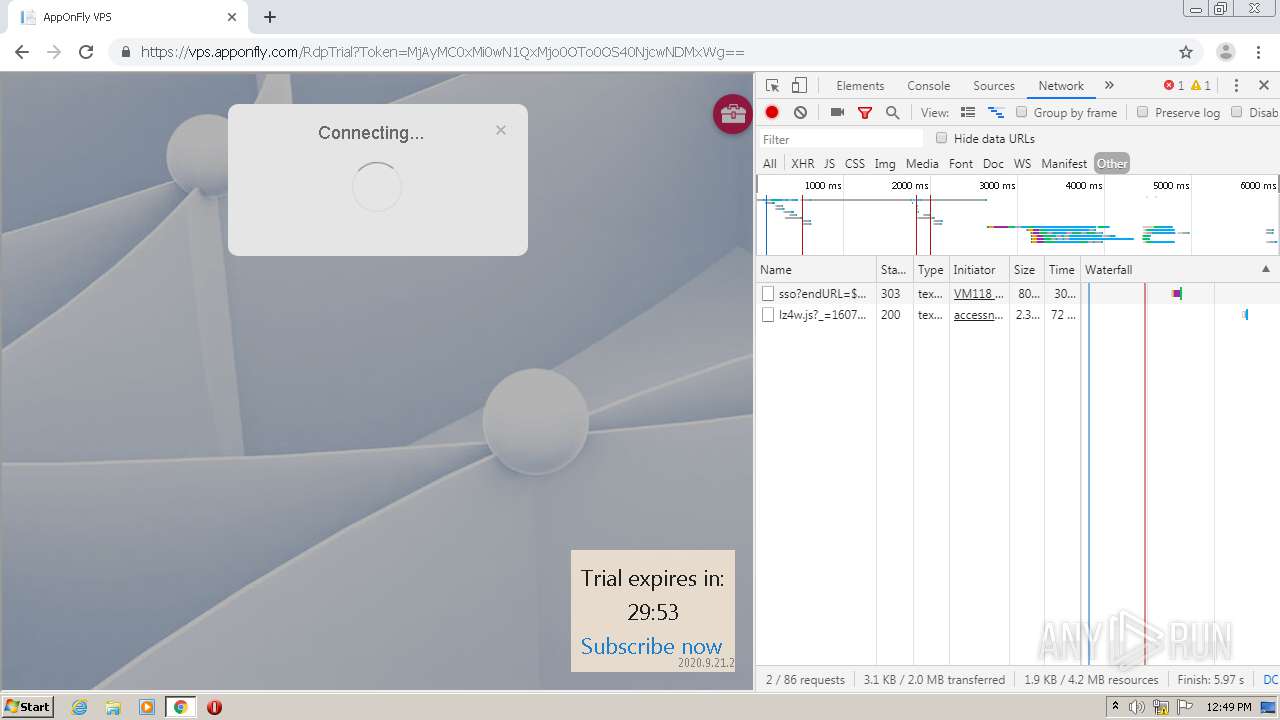The height and width of the screenshot is (720, 1280).
Task: Filter requests by XHR
Action: (x=802, y=164)
